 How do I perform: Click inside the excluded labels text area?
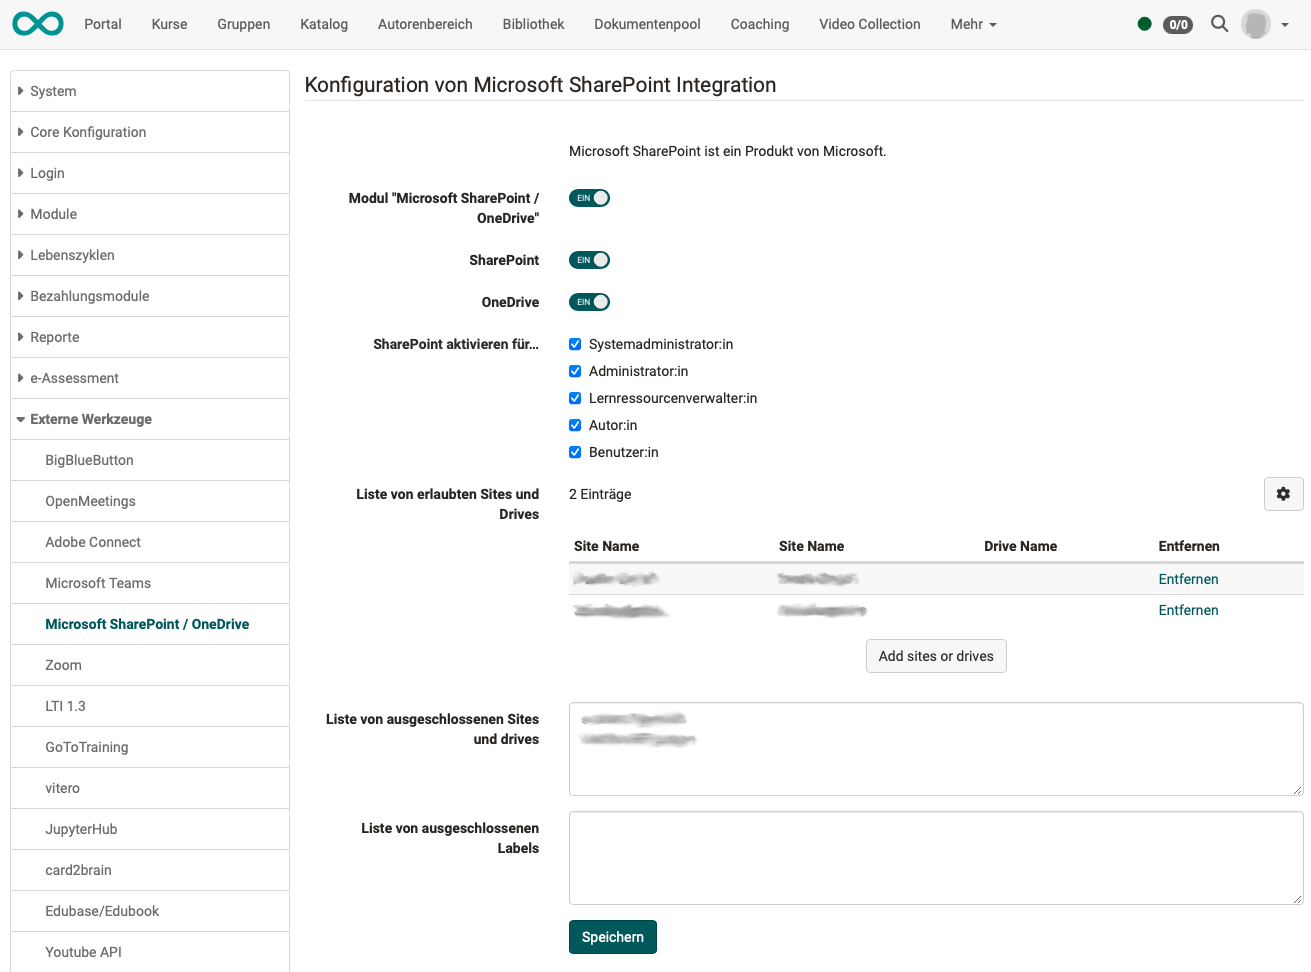(936, 857)
